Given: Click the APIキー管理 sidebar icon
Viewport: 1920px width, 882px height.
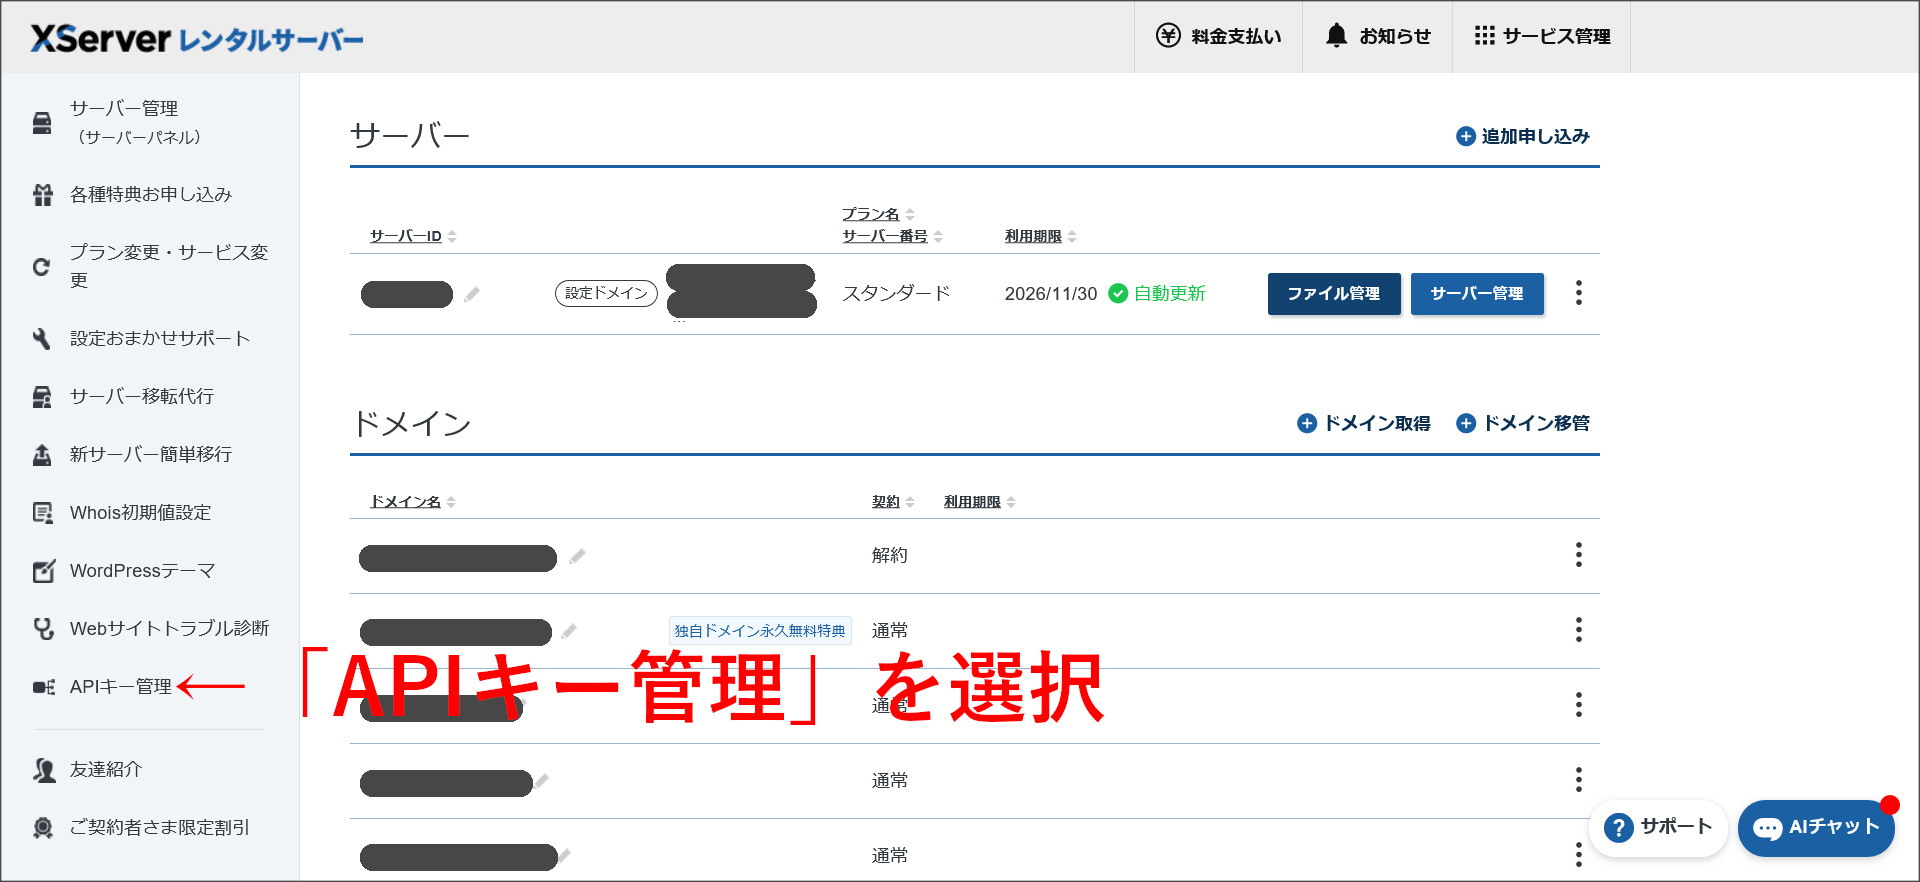Looking at the screenshot, I should tap(43, 687).
